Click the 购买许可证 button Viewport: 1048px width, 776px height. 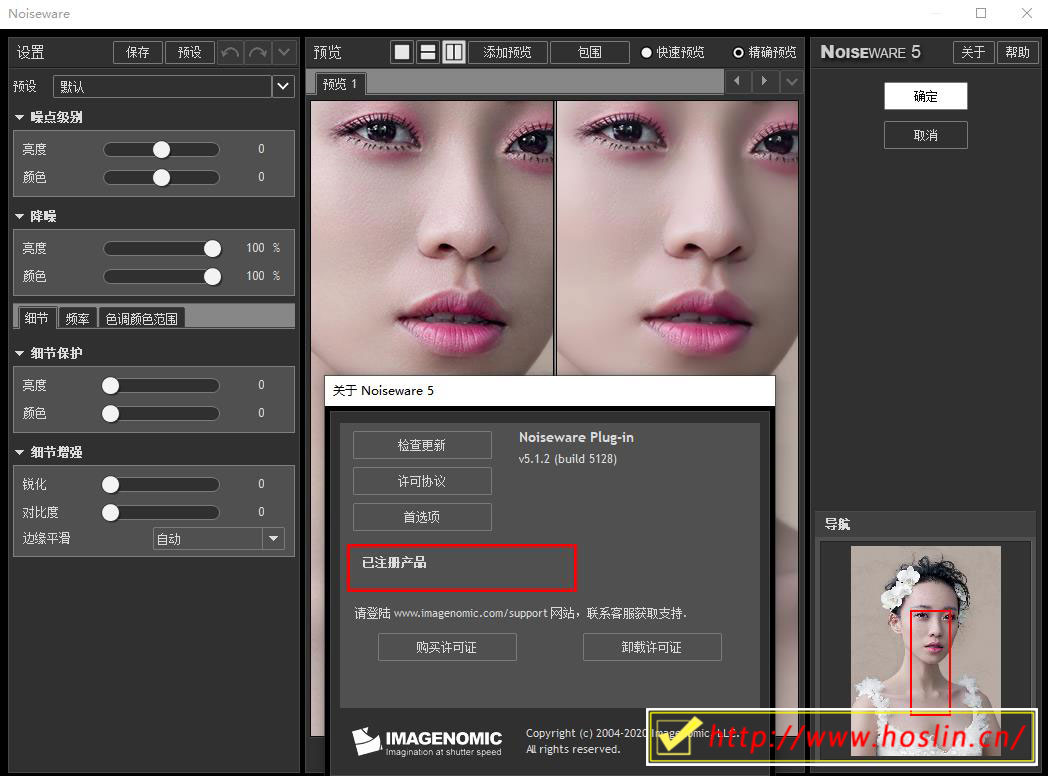[447, 647]
